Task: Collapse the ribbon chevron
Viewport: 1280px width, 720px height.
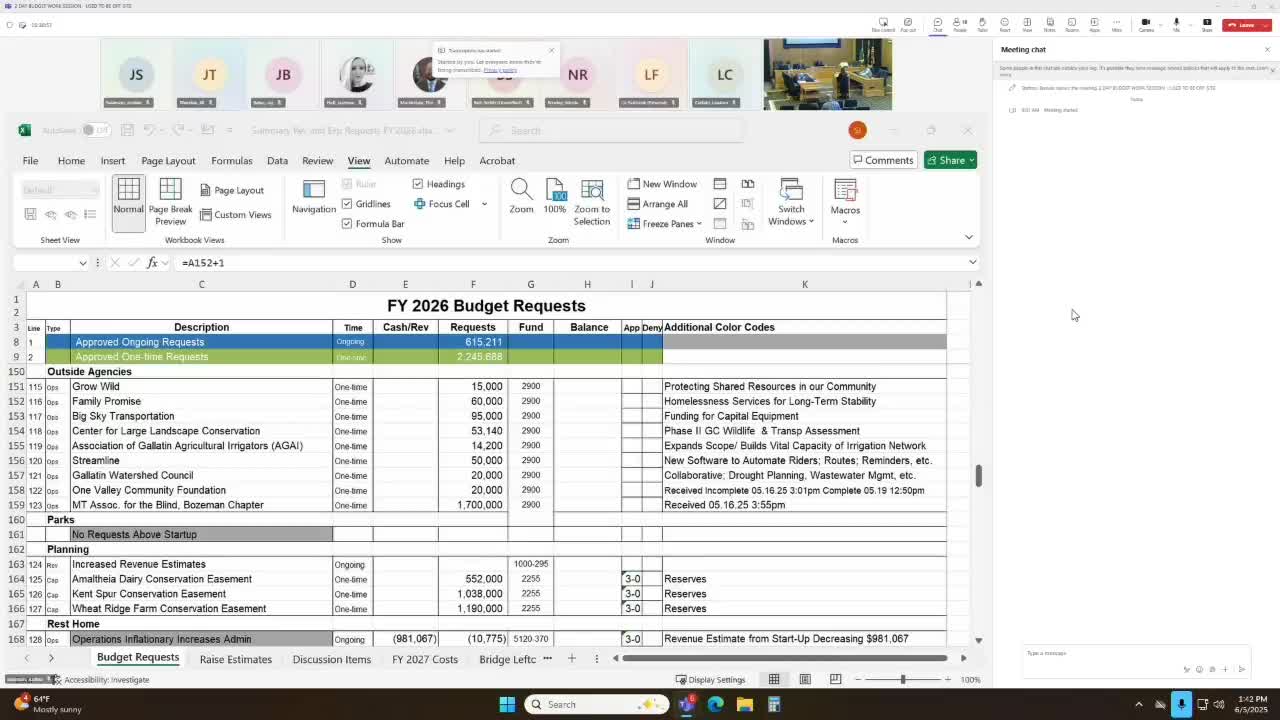Action: 968,237
